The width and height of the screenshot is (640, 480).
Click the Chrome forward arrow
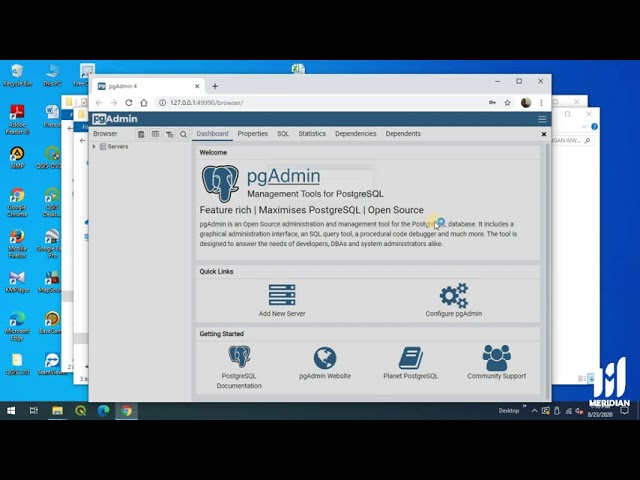[113, 103]
